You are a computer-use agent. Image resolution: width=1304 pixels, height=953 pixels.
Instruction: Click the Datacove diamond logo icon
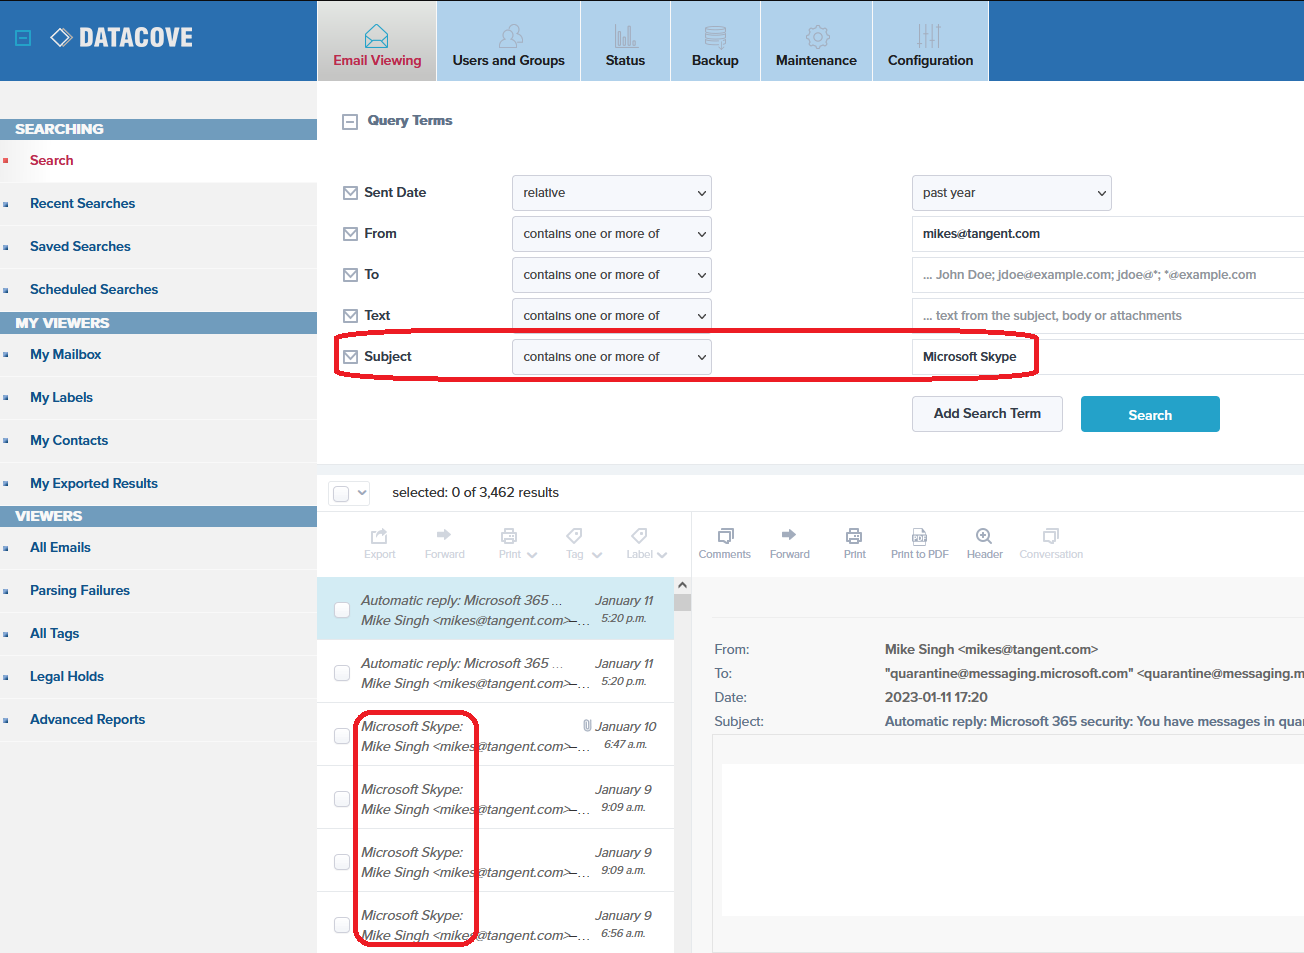tap(61, 38)
